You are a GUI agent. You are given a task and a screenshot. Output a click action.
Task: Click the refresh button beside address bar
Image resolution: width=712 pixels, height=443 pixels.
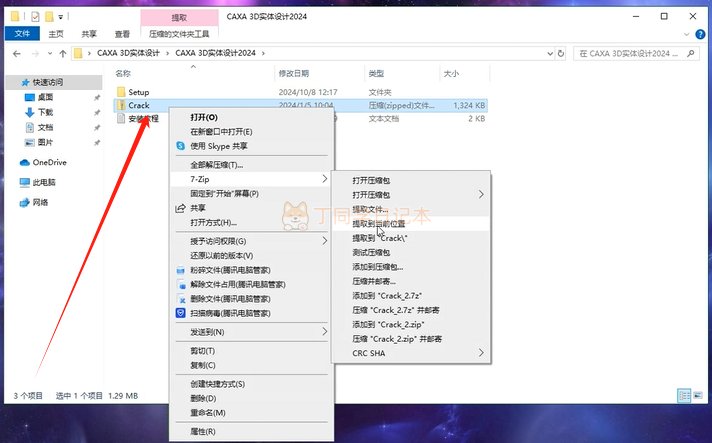(x=561, y=54)
